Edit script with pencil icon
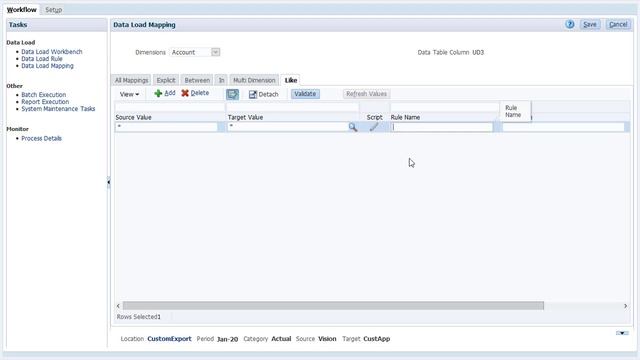 click(x=374, y=127)
